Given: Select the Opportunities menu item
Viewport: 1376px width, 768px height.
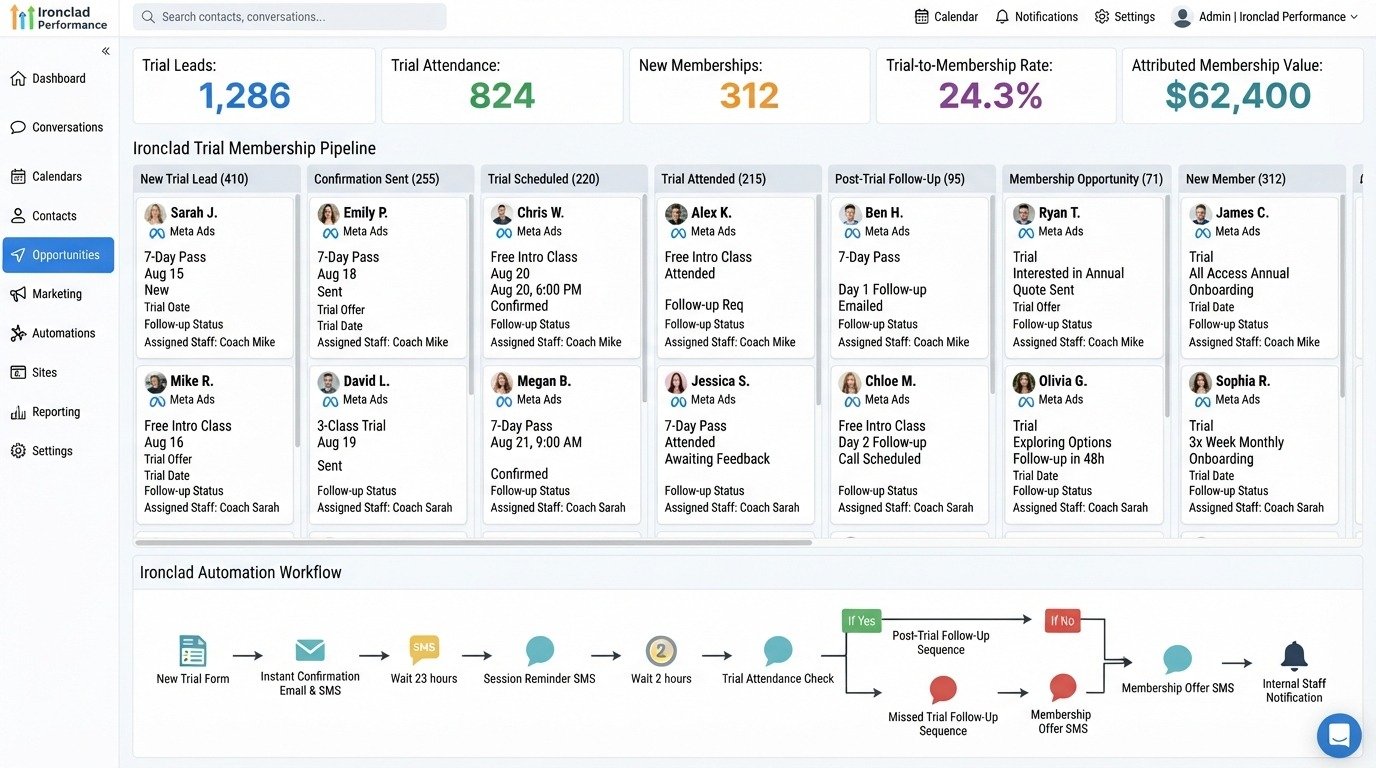Looking at the screenshot, I should click(x=58, y=255).
